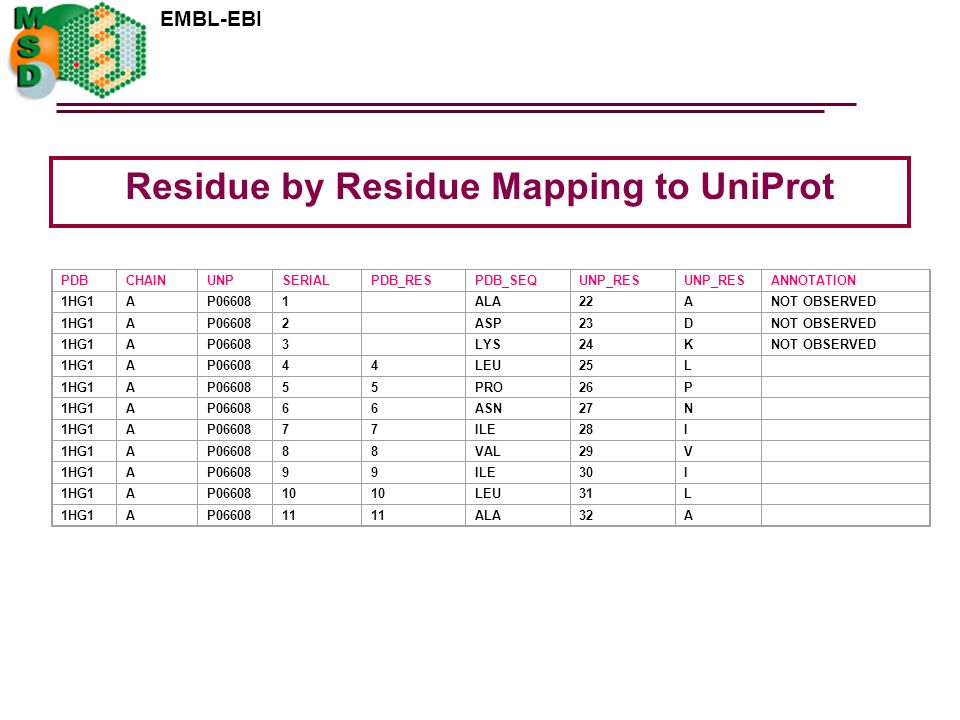The height and width of the screenshot is (720, 960).
Task: Select one-letter code P in the PRO row
Action: pos(688,387)
